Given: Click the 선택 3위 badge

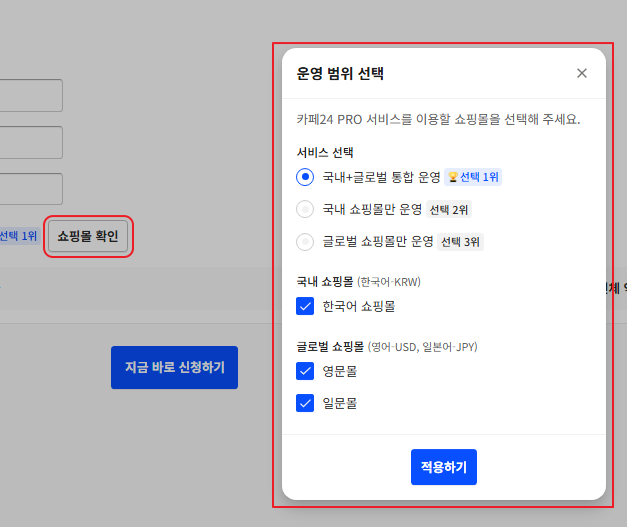Looking at the screenshot, I should coord(462,241).
